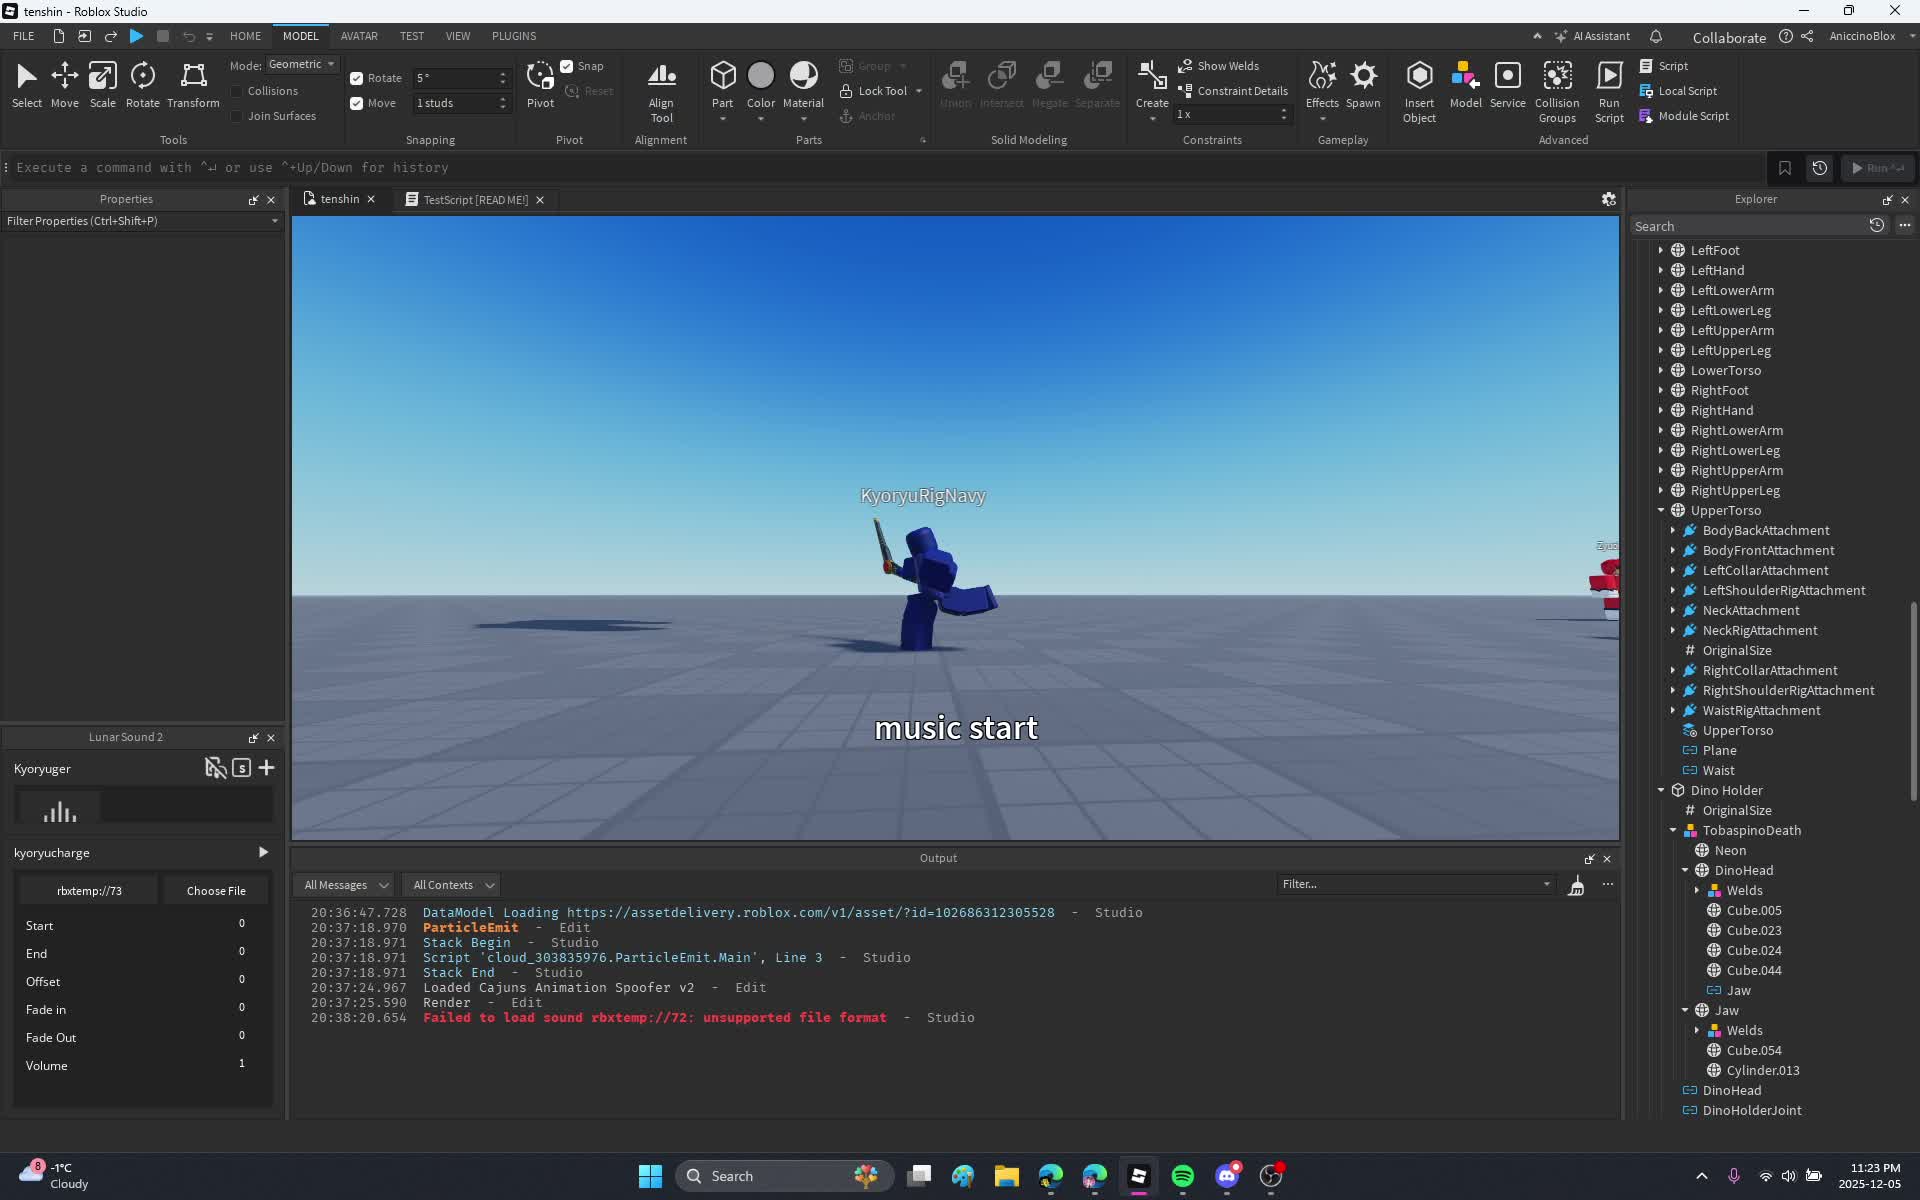The image size is (1920, 1200).
Task: Play the kyoryucharge sound
Action: click(x=263, y=853)
